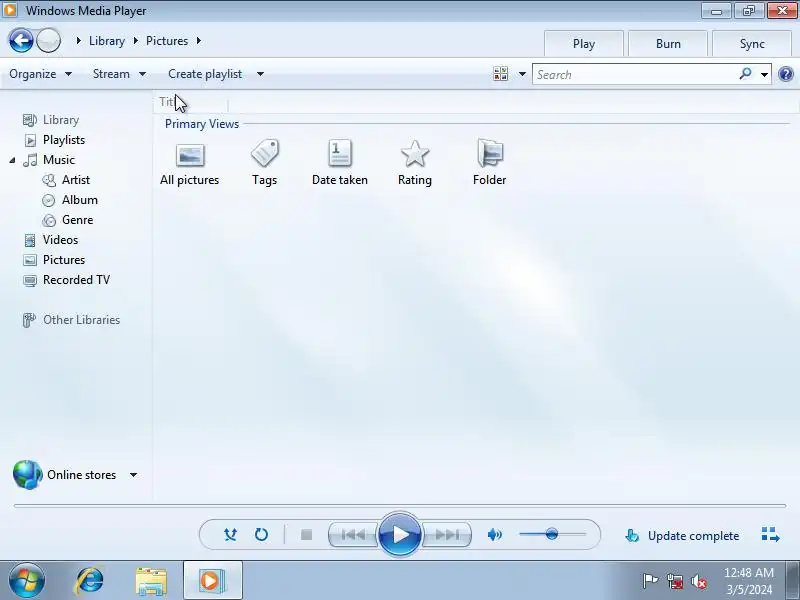Select Other Libraries

(x=81, y=320)
